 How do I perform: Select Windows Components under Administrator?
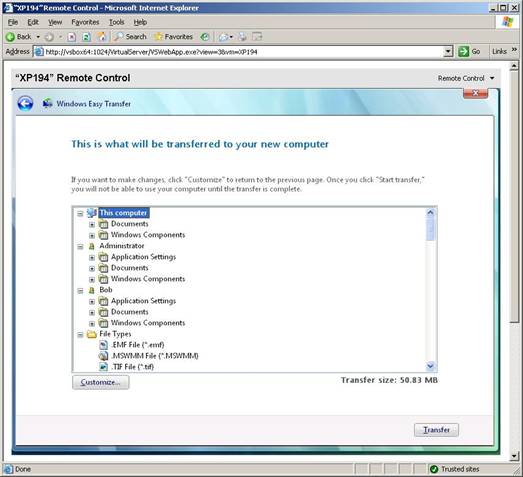(x=148, y=279)
